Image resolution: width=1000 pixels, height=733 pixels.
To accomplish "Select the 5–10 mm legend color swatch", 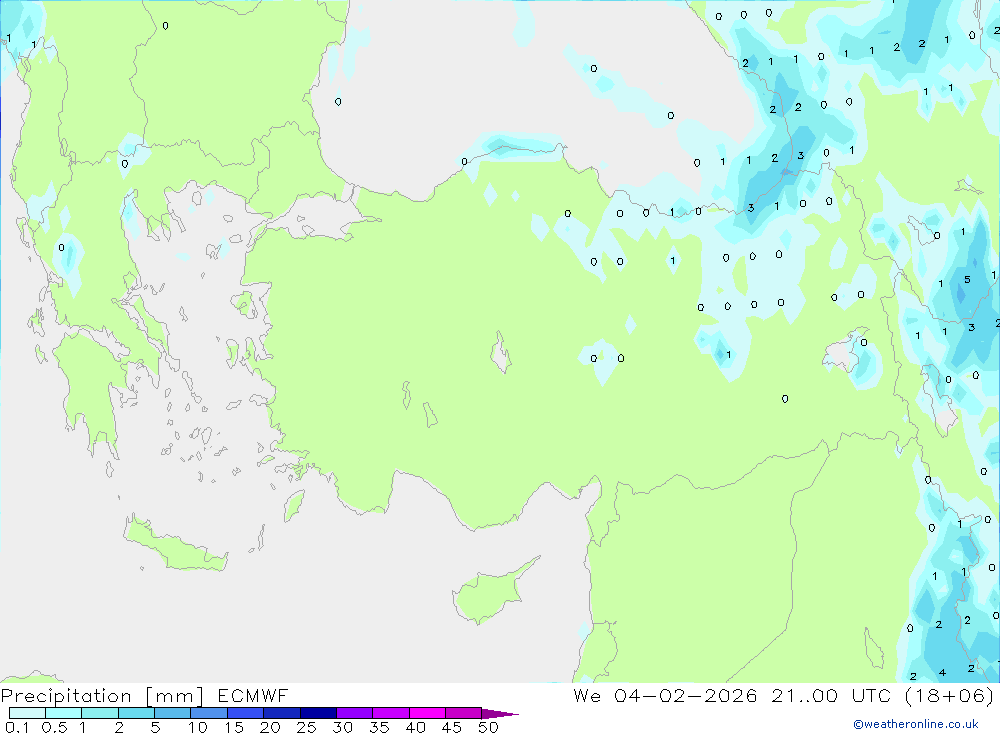I will (172, 713).
